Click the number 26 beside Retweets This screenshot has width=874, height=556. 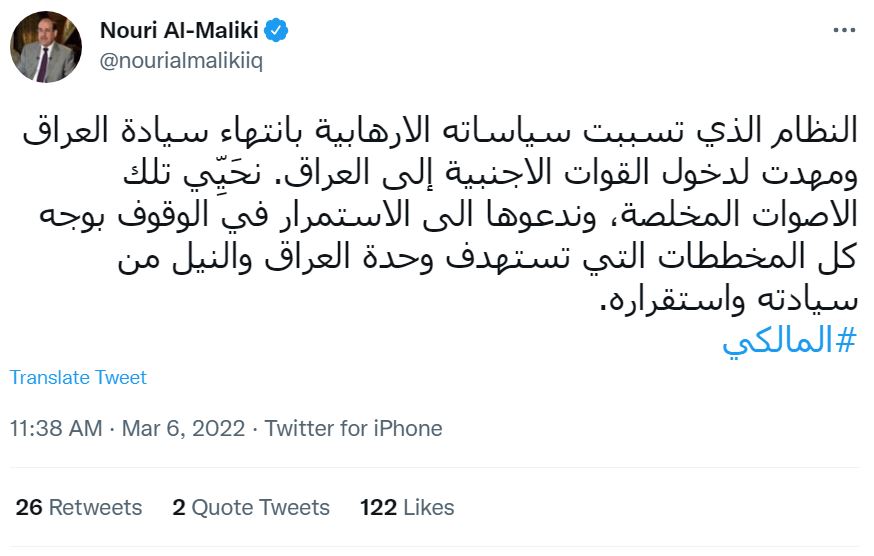(29, 507)
